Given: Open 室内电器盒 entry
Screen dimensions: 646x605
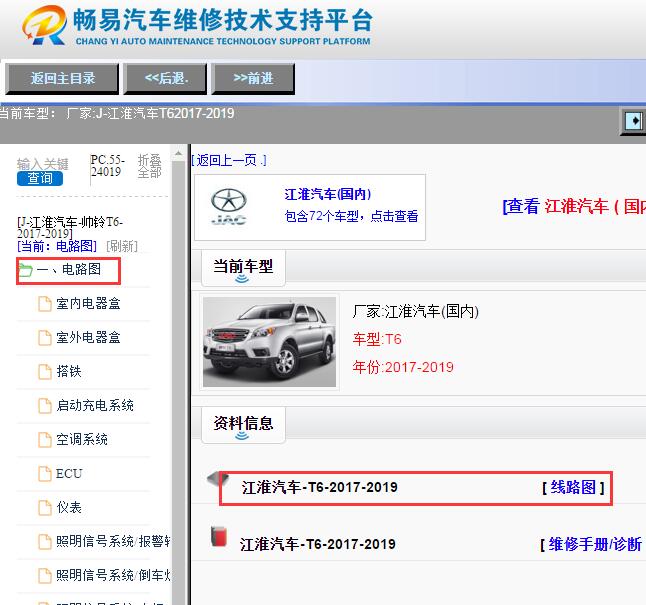Looking at the screenshot, I should point(88,304).
